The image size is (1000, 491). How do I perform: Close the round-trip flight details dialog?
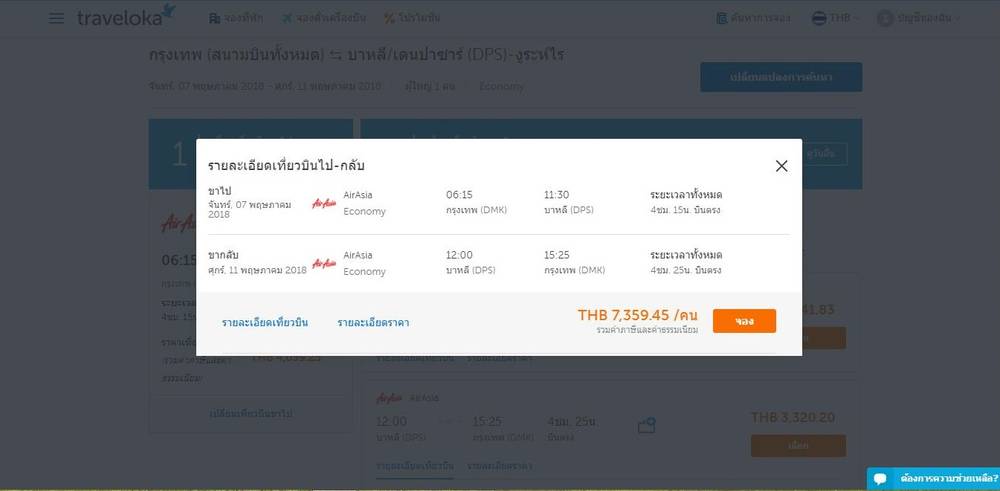pyautogui.click(x=781, y=166)
